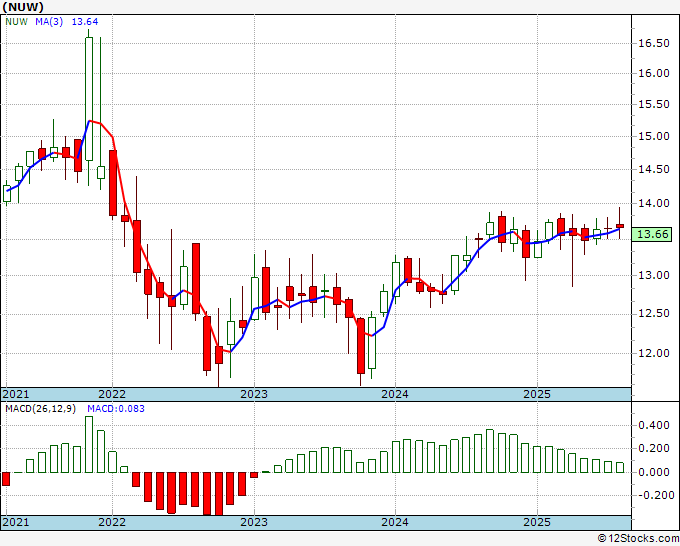Select the NUW legend label
This screenshot has height=546, width=680.
tap(16, 21)
